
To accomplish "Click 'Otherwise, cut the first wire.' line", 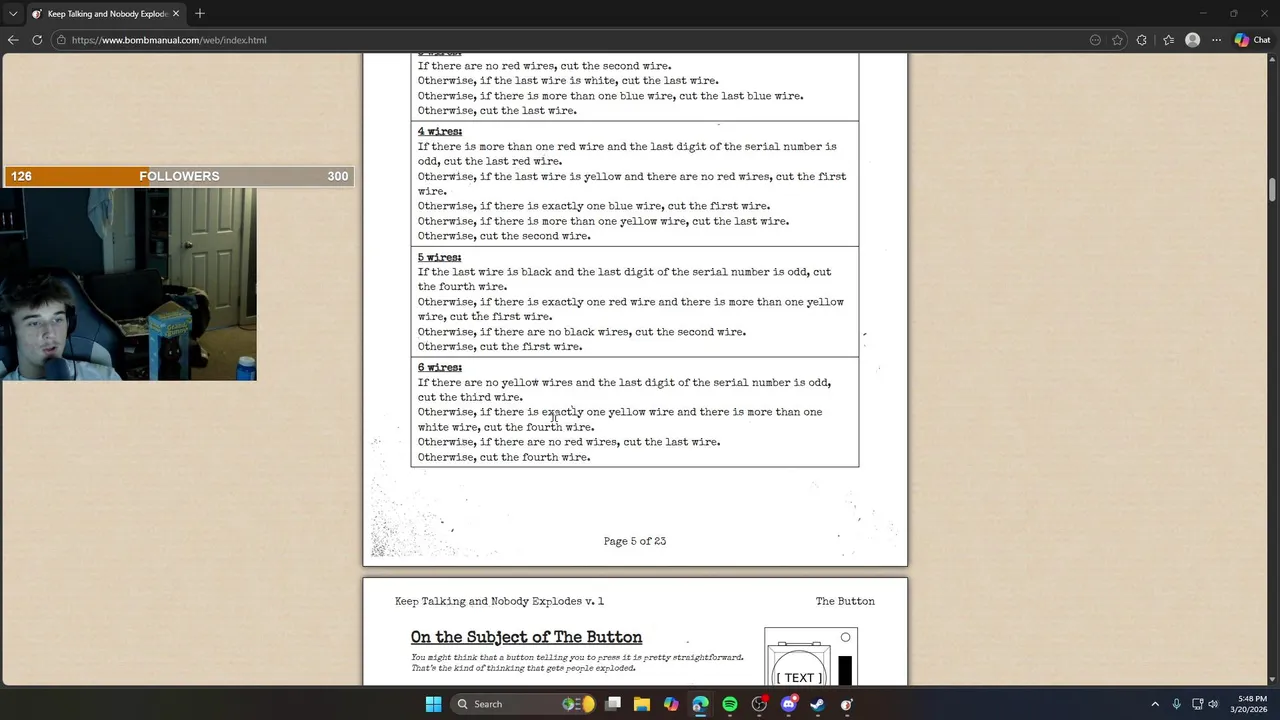I will [x=500, y=347].
